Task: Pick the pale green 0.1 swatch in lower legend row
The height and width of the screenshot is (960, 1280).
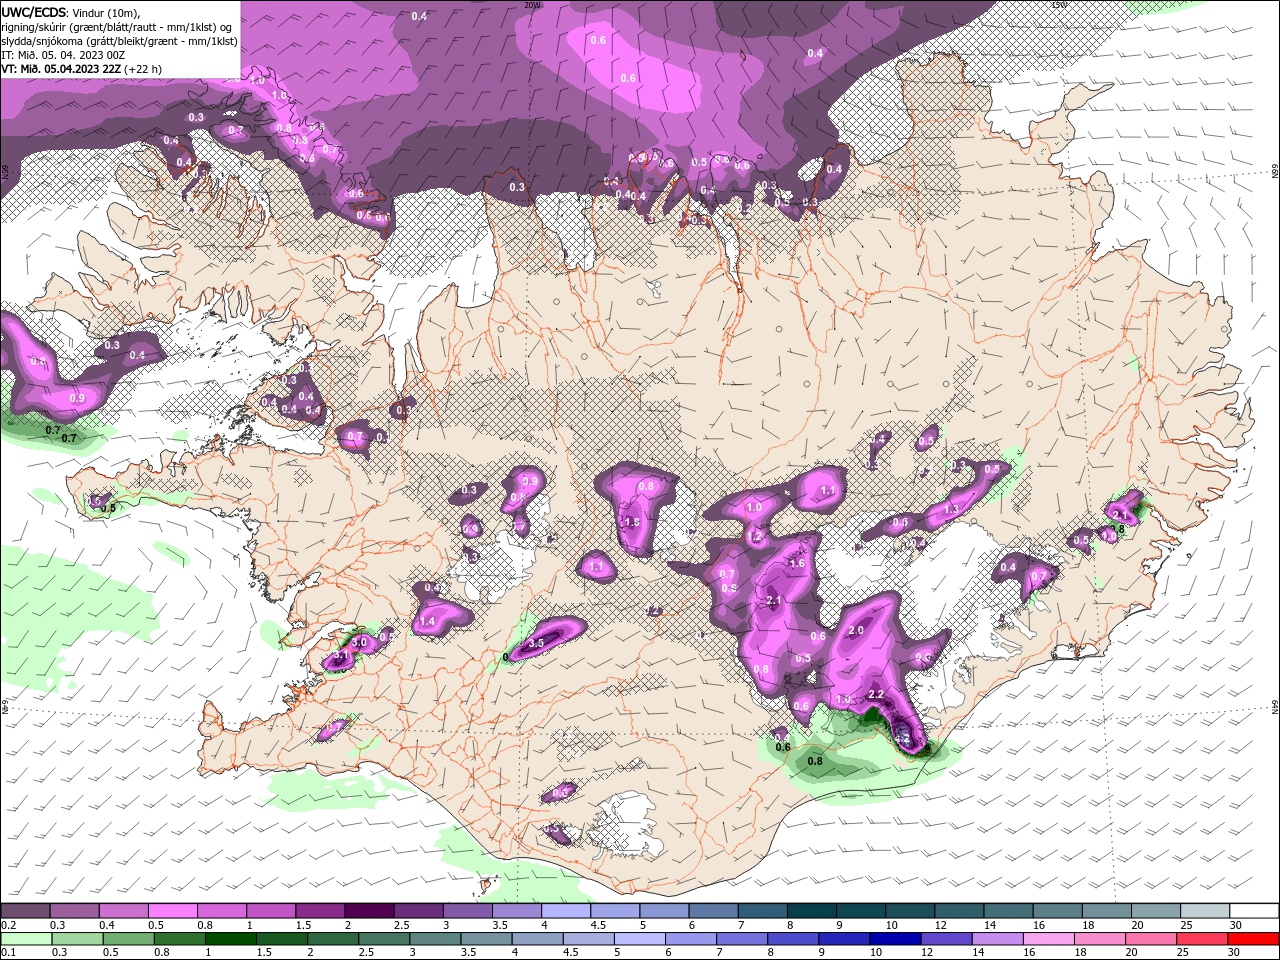Action: point(26,939)
